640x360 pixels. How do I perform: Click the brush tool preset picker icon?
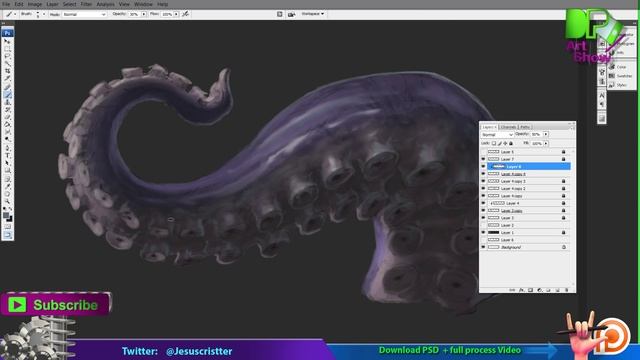pyautogui.click(x=8, y=14)
